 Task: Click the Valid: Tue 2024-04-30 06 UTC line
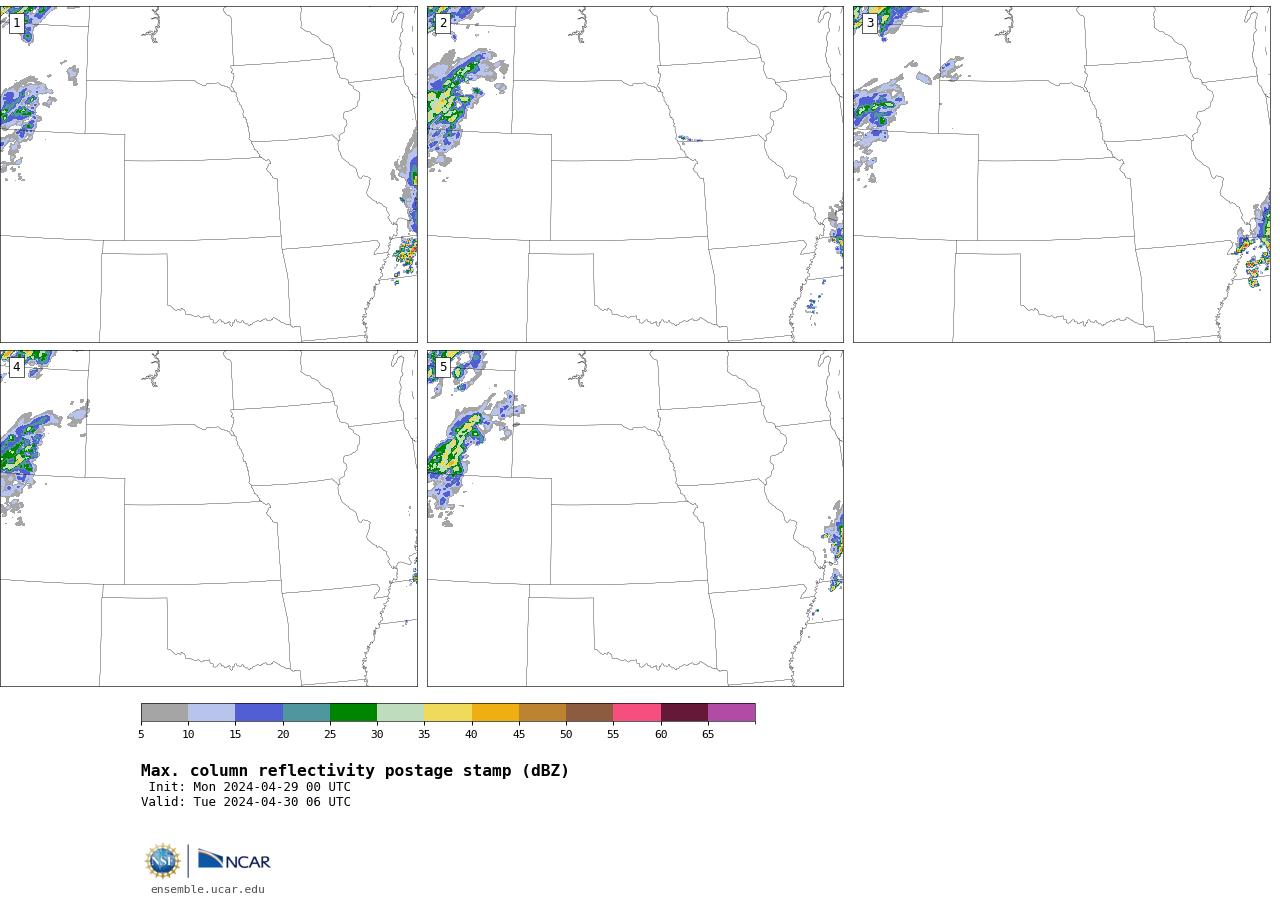pyautogui.click(x=246, y=802)
